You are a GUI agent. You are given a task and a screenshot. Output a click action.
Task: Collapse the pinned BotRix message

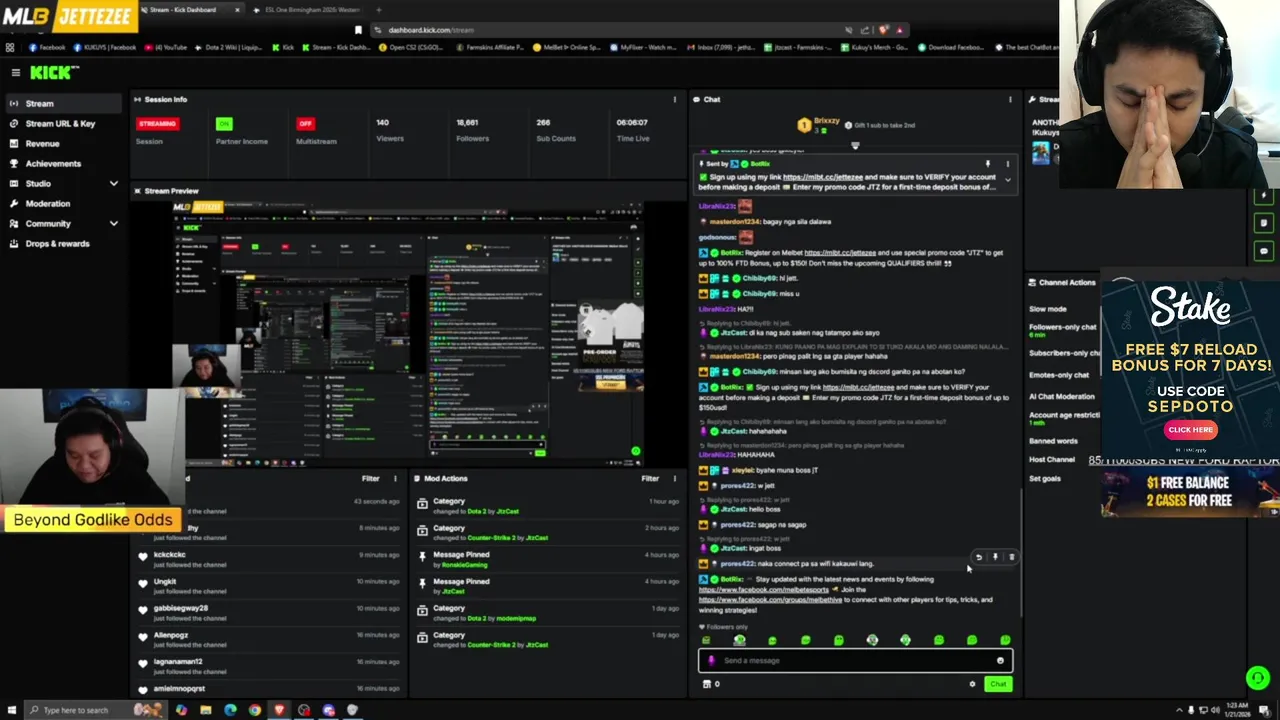tap(1007, 180)
